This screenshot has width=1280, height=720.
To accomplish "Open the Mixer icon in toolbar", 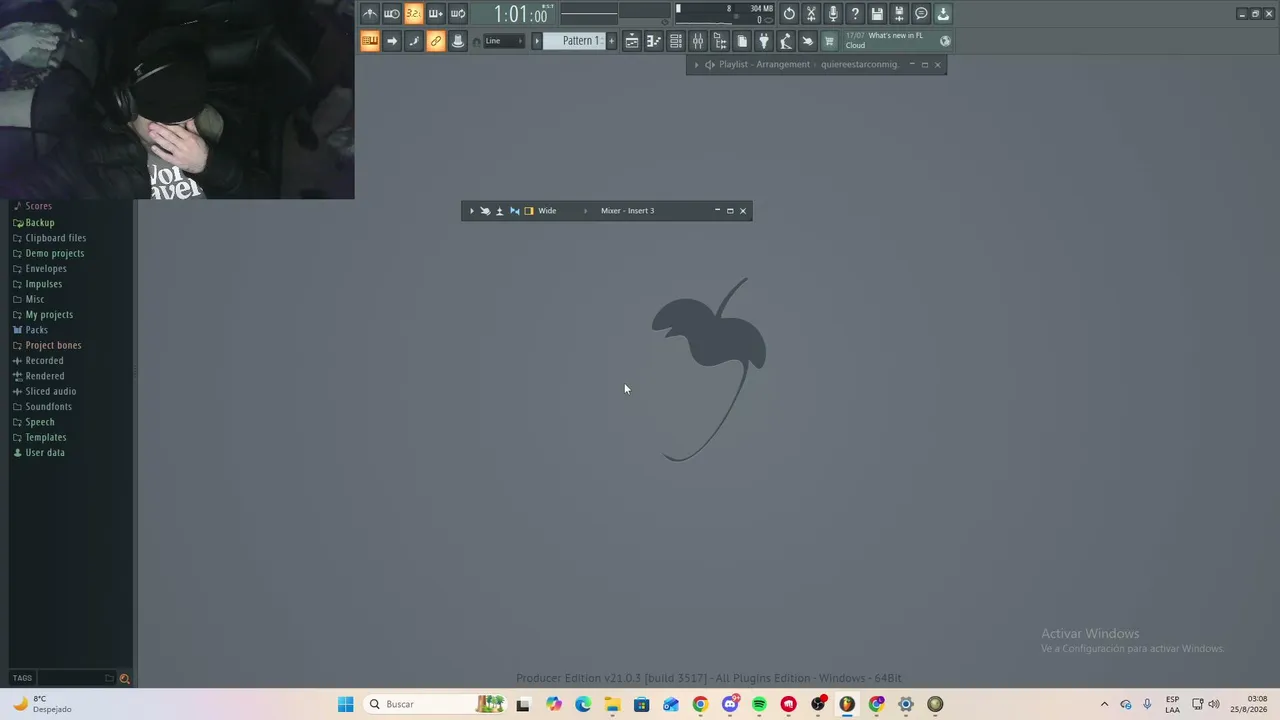I will (698, 41).
